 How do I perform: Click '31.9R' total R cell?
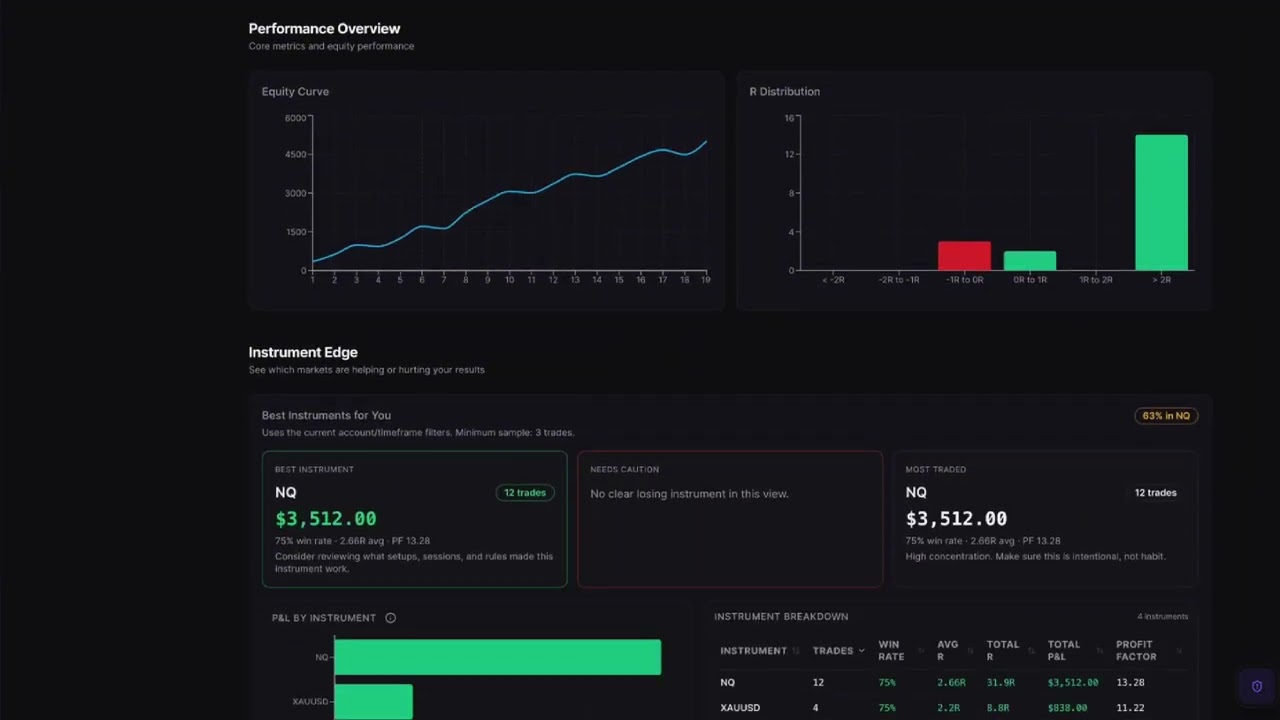[1001, 683]
